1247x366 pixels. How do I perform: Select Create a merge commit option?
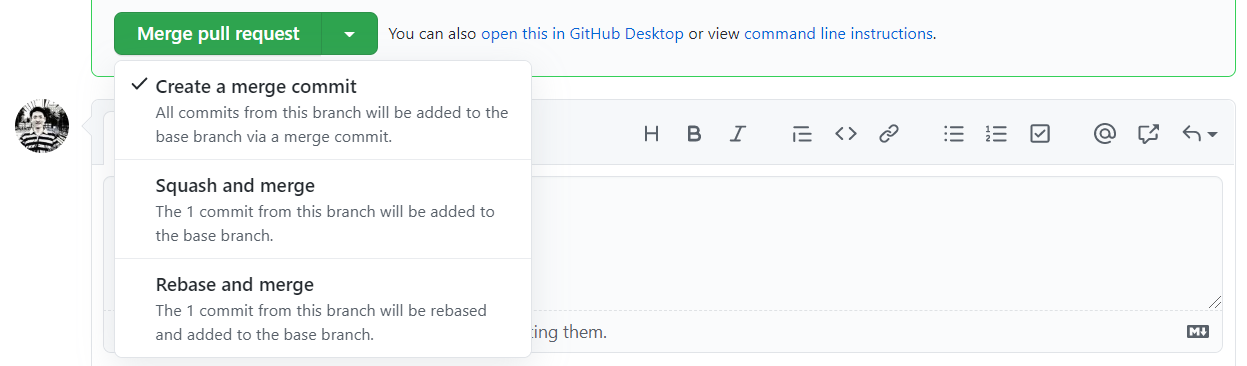(x=323, y=110)
